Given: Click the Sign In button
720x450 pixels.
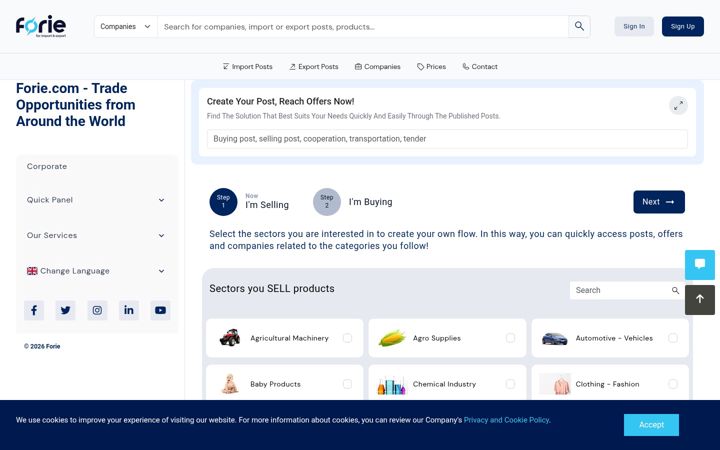Looking at the screenshot, I should [x=634, y=27].
